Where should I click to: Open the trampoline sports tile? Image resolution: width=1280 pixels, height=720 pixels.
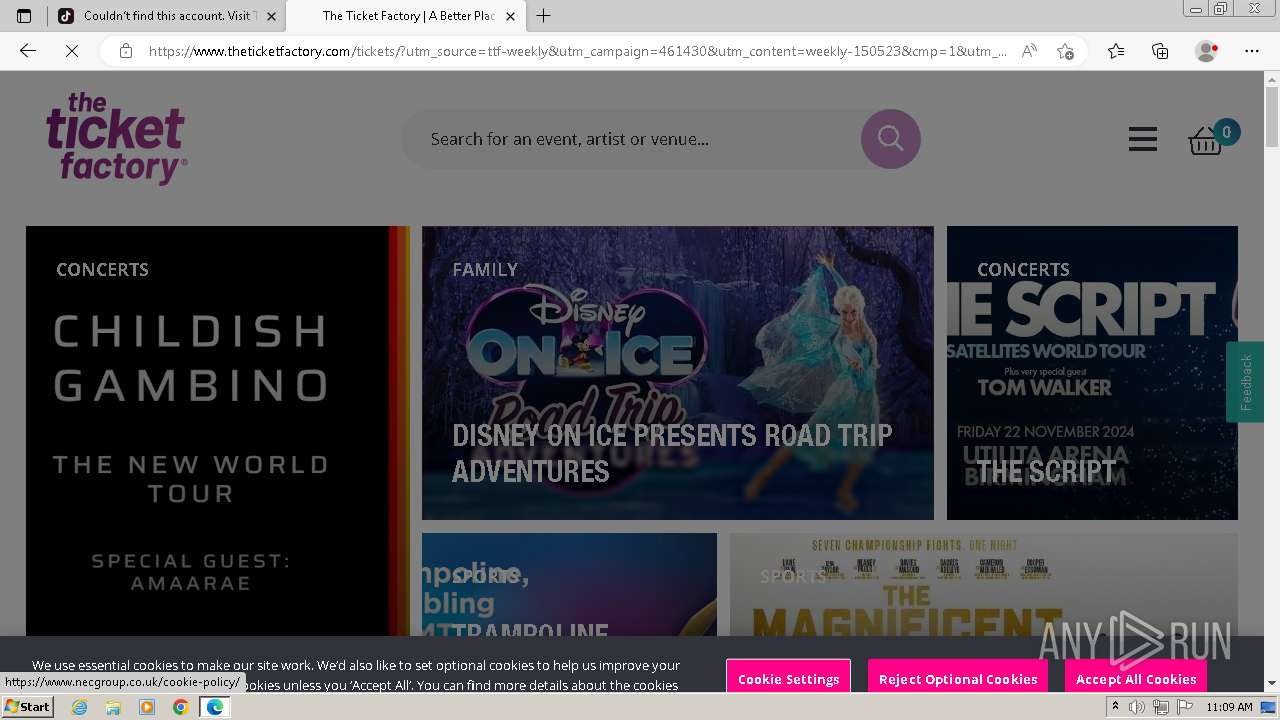tap(569, 584)
